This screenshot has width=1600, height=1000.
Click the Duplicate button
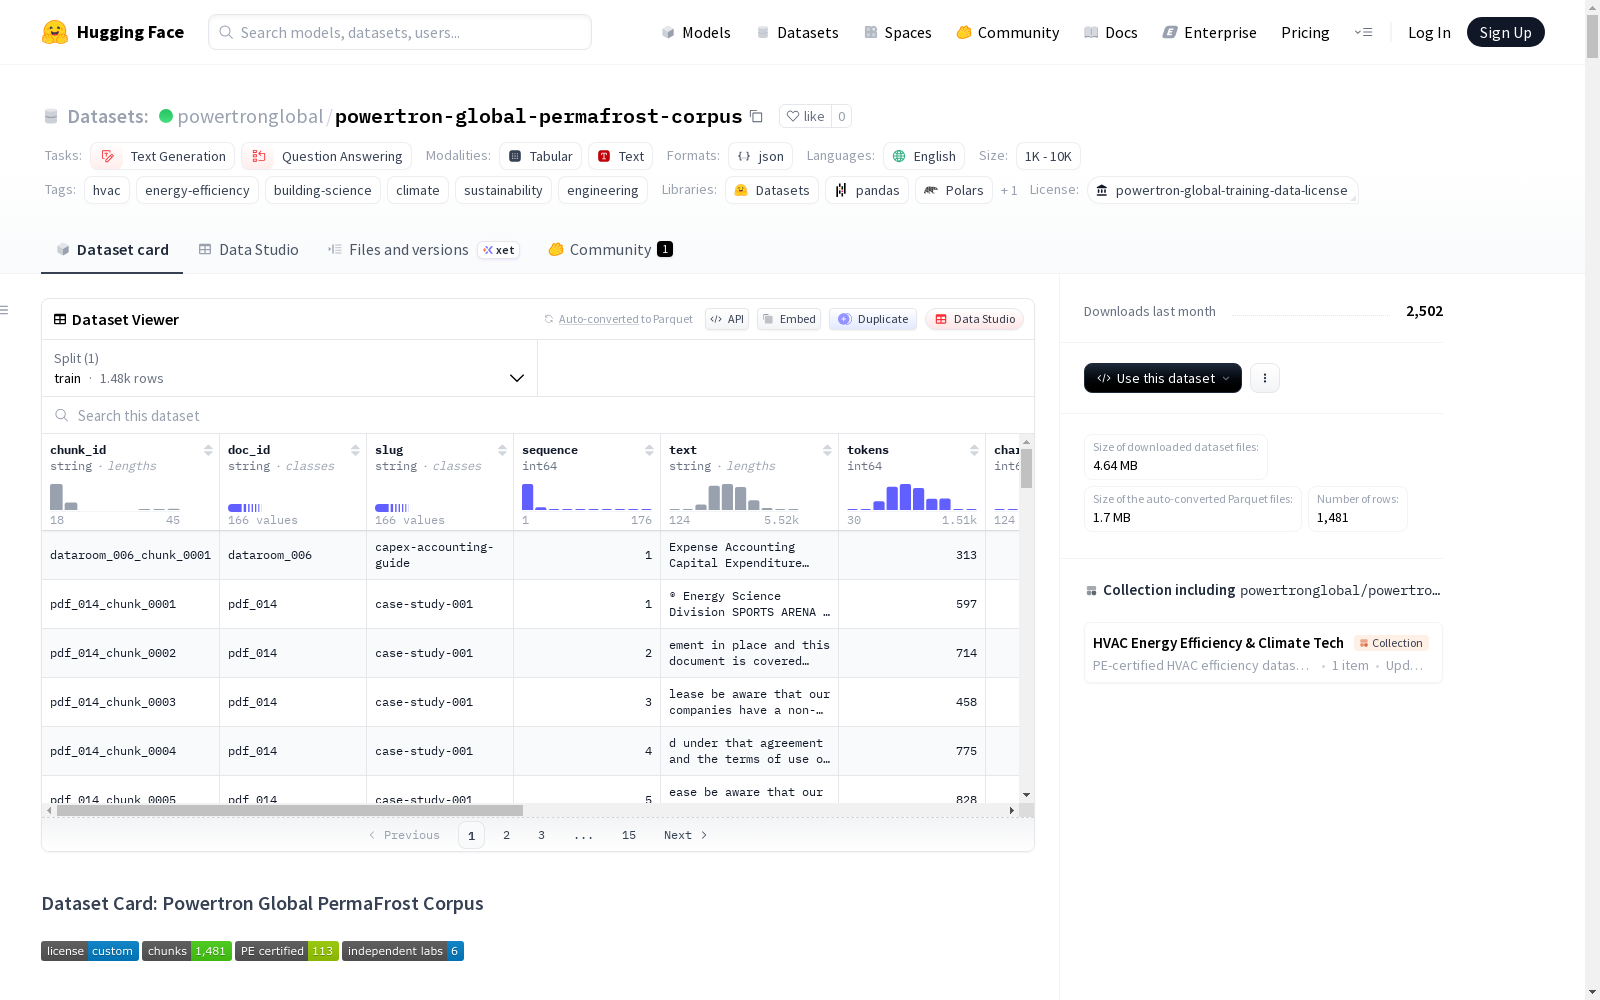coord(873,319)
